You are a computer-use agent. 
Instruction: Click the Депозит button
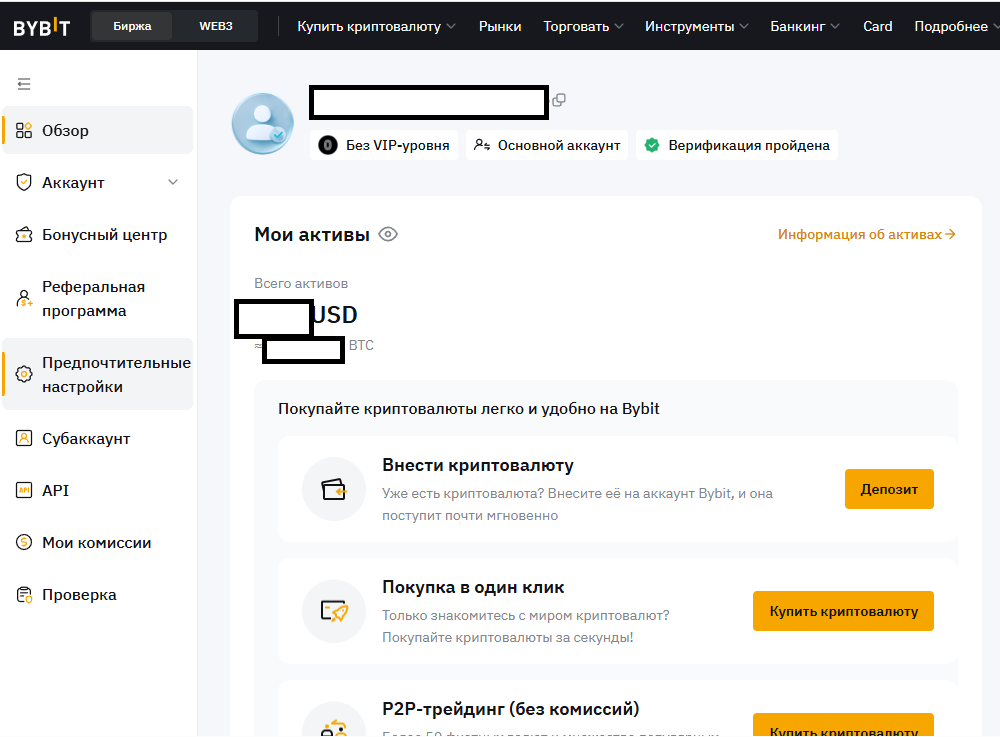[889, 489]
